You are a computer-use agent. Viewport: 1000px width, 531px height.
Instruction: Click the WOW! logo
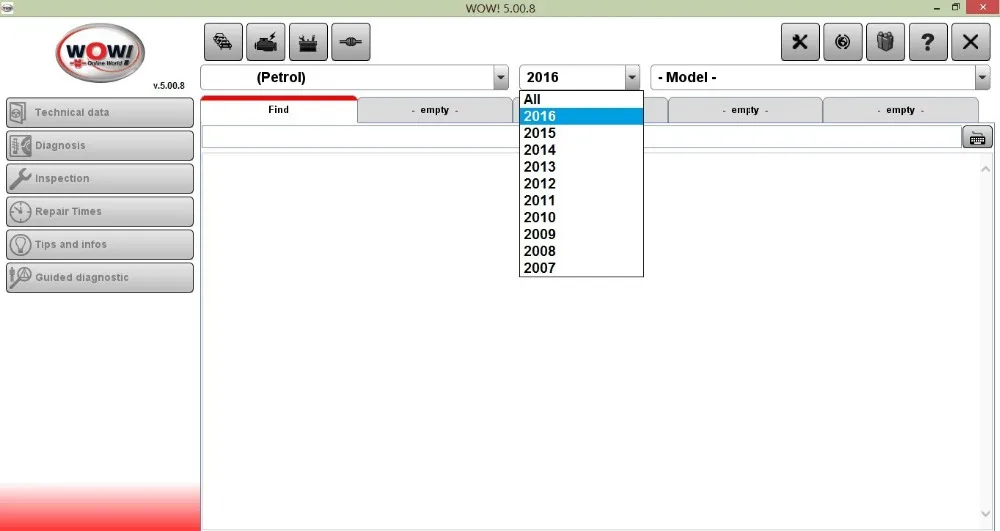point(100,53)
